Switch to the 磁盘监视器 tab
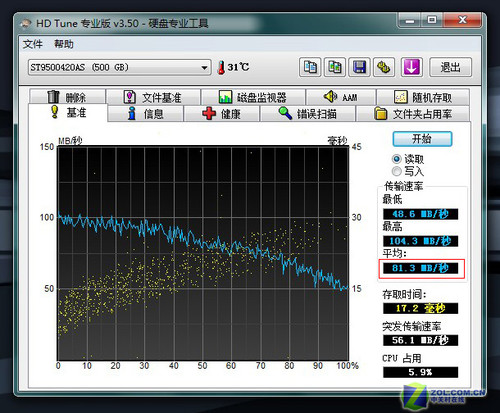 click(253, 97)
